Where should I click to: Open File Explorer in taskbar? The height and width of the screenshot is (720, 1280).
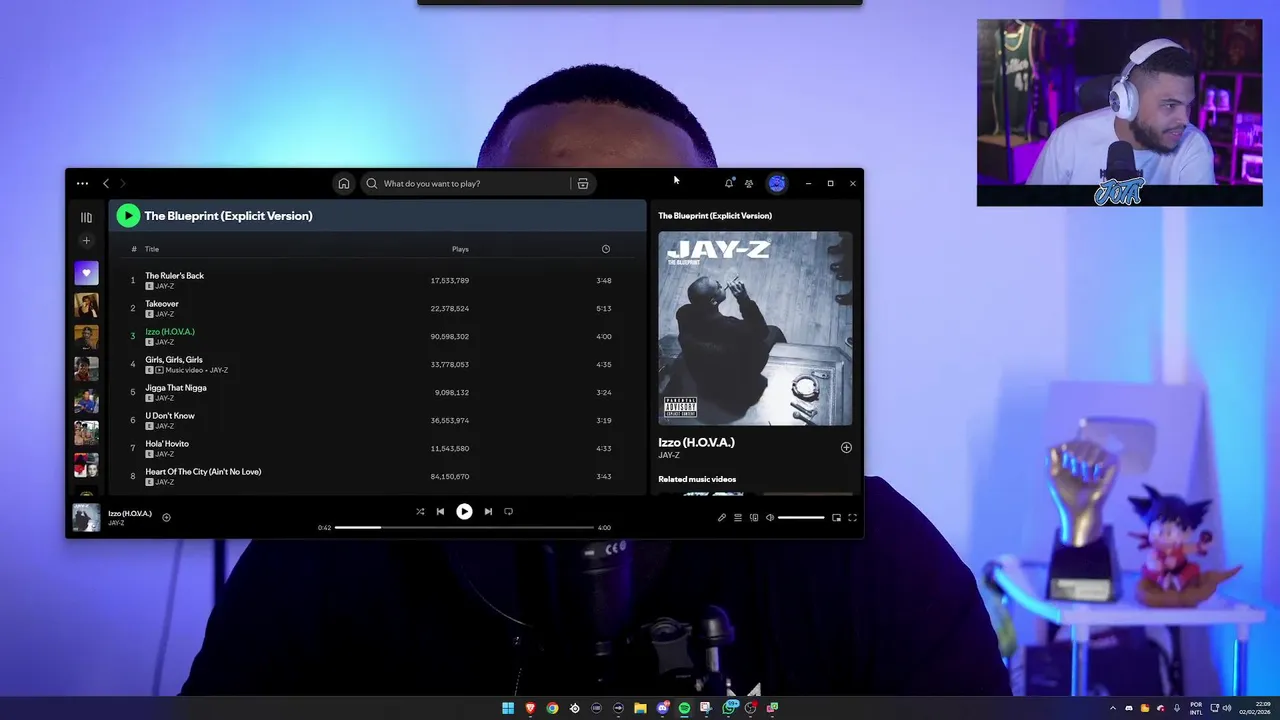click(x=640, y=708)
